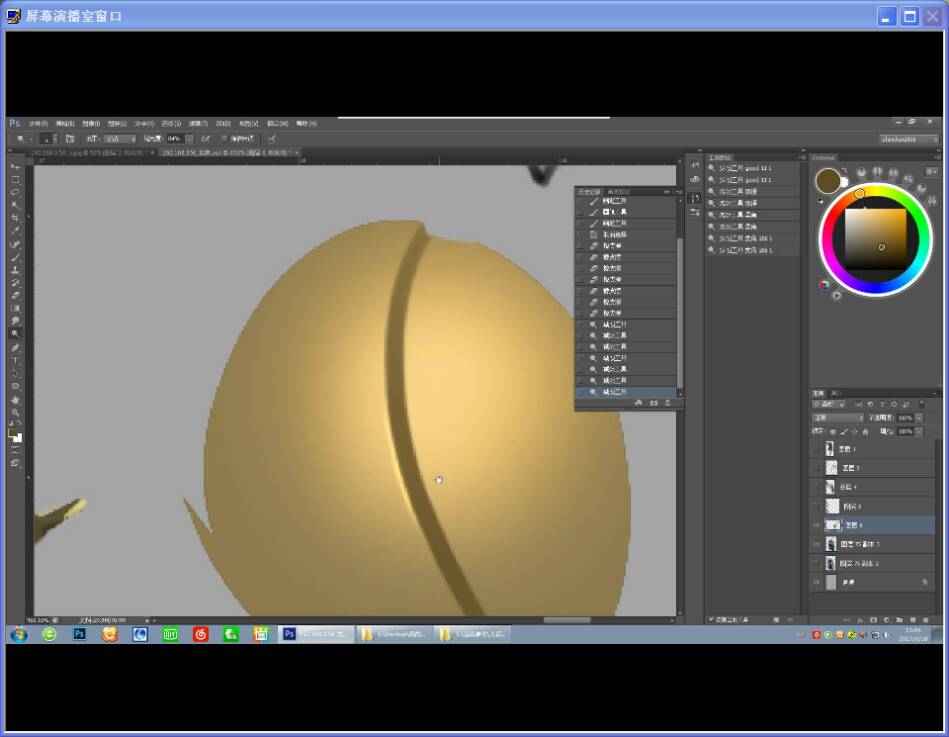Select the Zoom tool in toolbox
This screenshot has width=949, height=737.
click(x=16, y=412)
